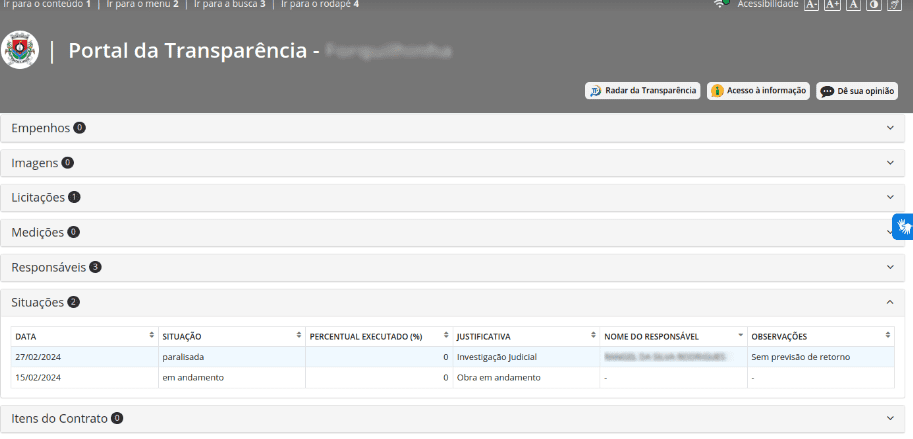The image size is (913, 439).
Task: Open the Libras sign-language widget
Action: click(x=903, y=226)
